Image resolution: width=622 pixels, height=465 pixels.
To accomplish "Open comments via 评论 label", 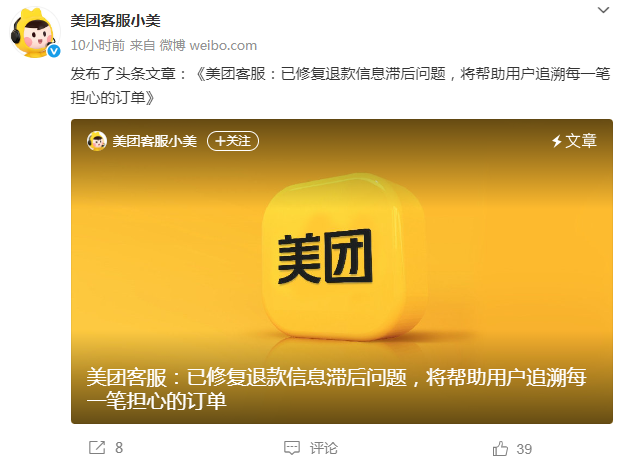I will [324, 448].
